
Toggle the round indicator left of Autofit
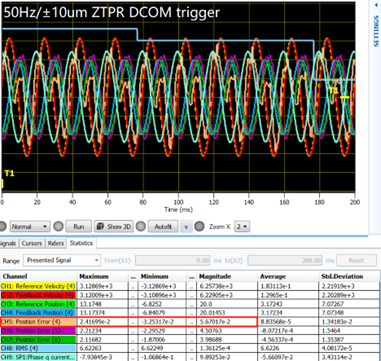(141, 227)
